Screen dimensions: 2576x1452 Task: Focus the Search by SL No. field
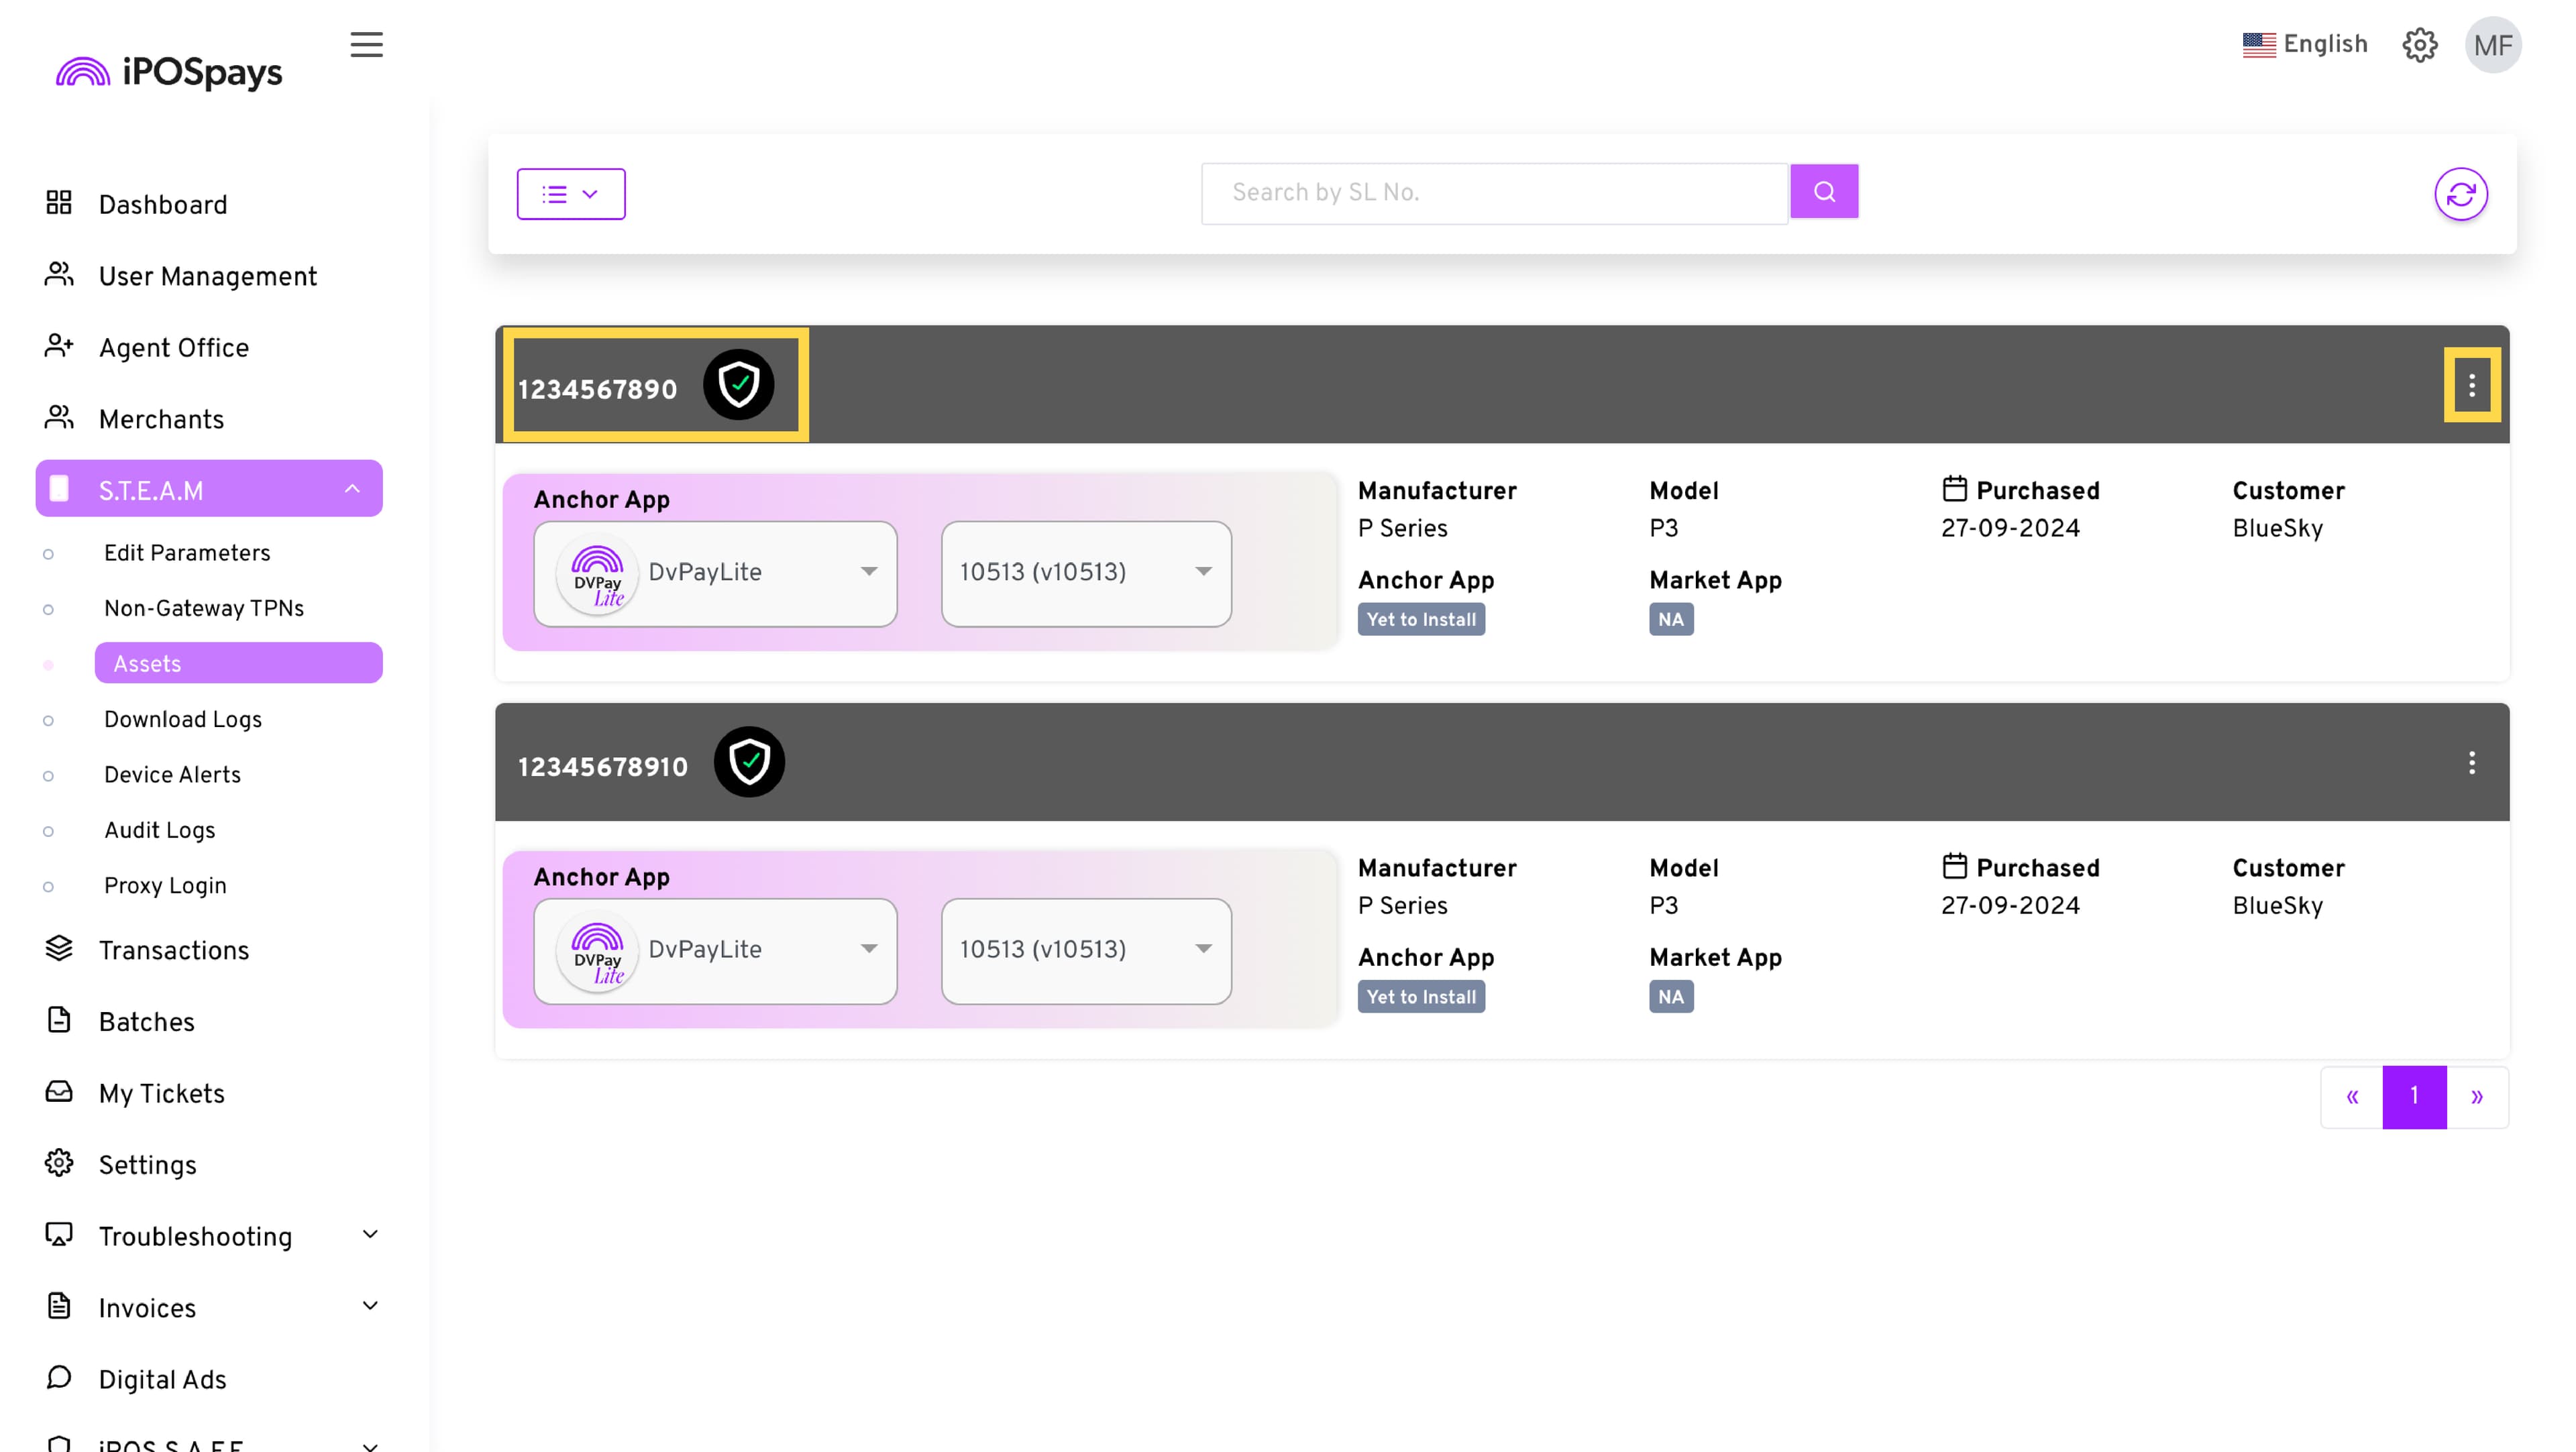(1495, 193)
